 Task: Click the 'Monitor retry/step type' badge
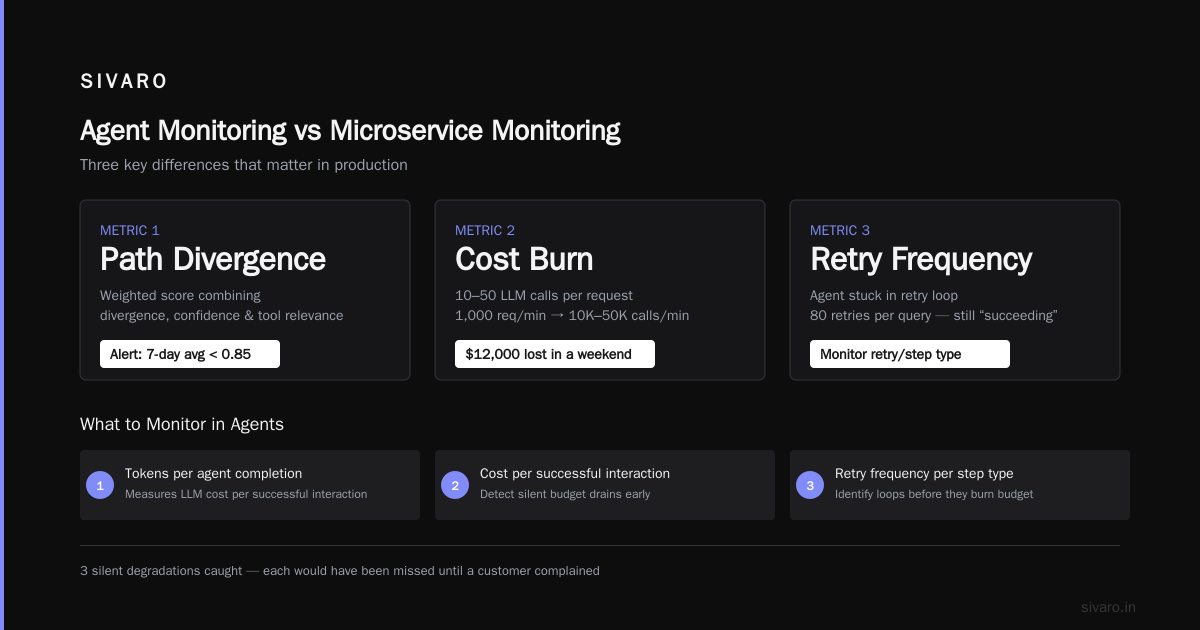[x=910, y=354]
